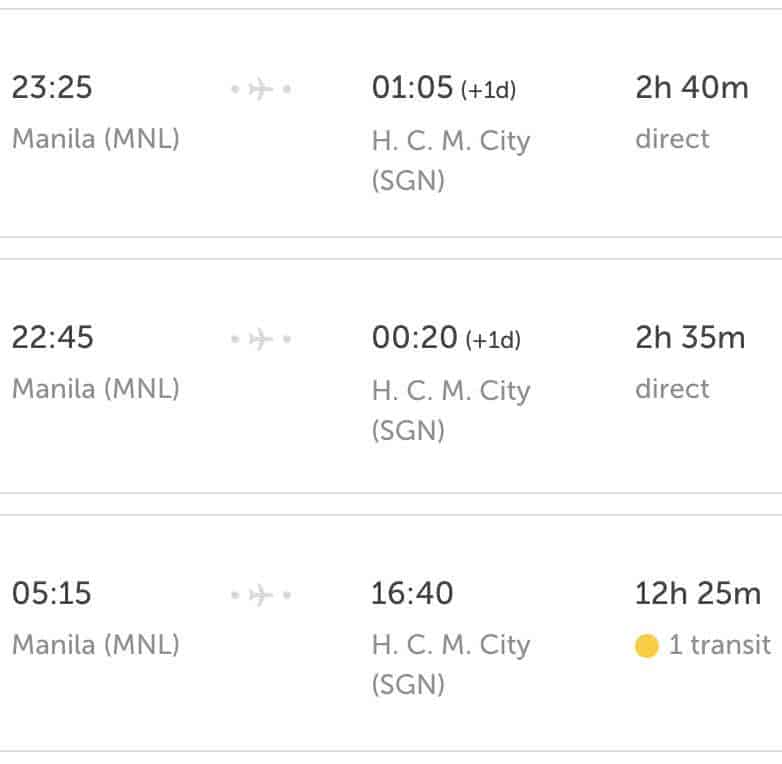Click the 16:40 arrival time

pos(412,594)
